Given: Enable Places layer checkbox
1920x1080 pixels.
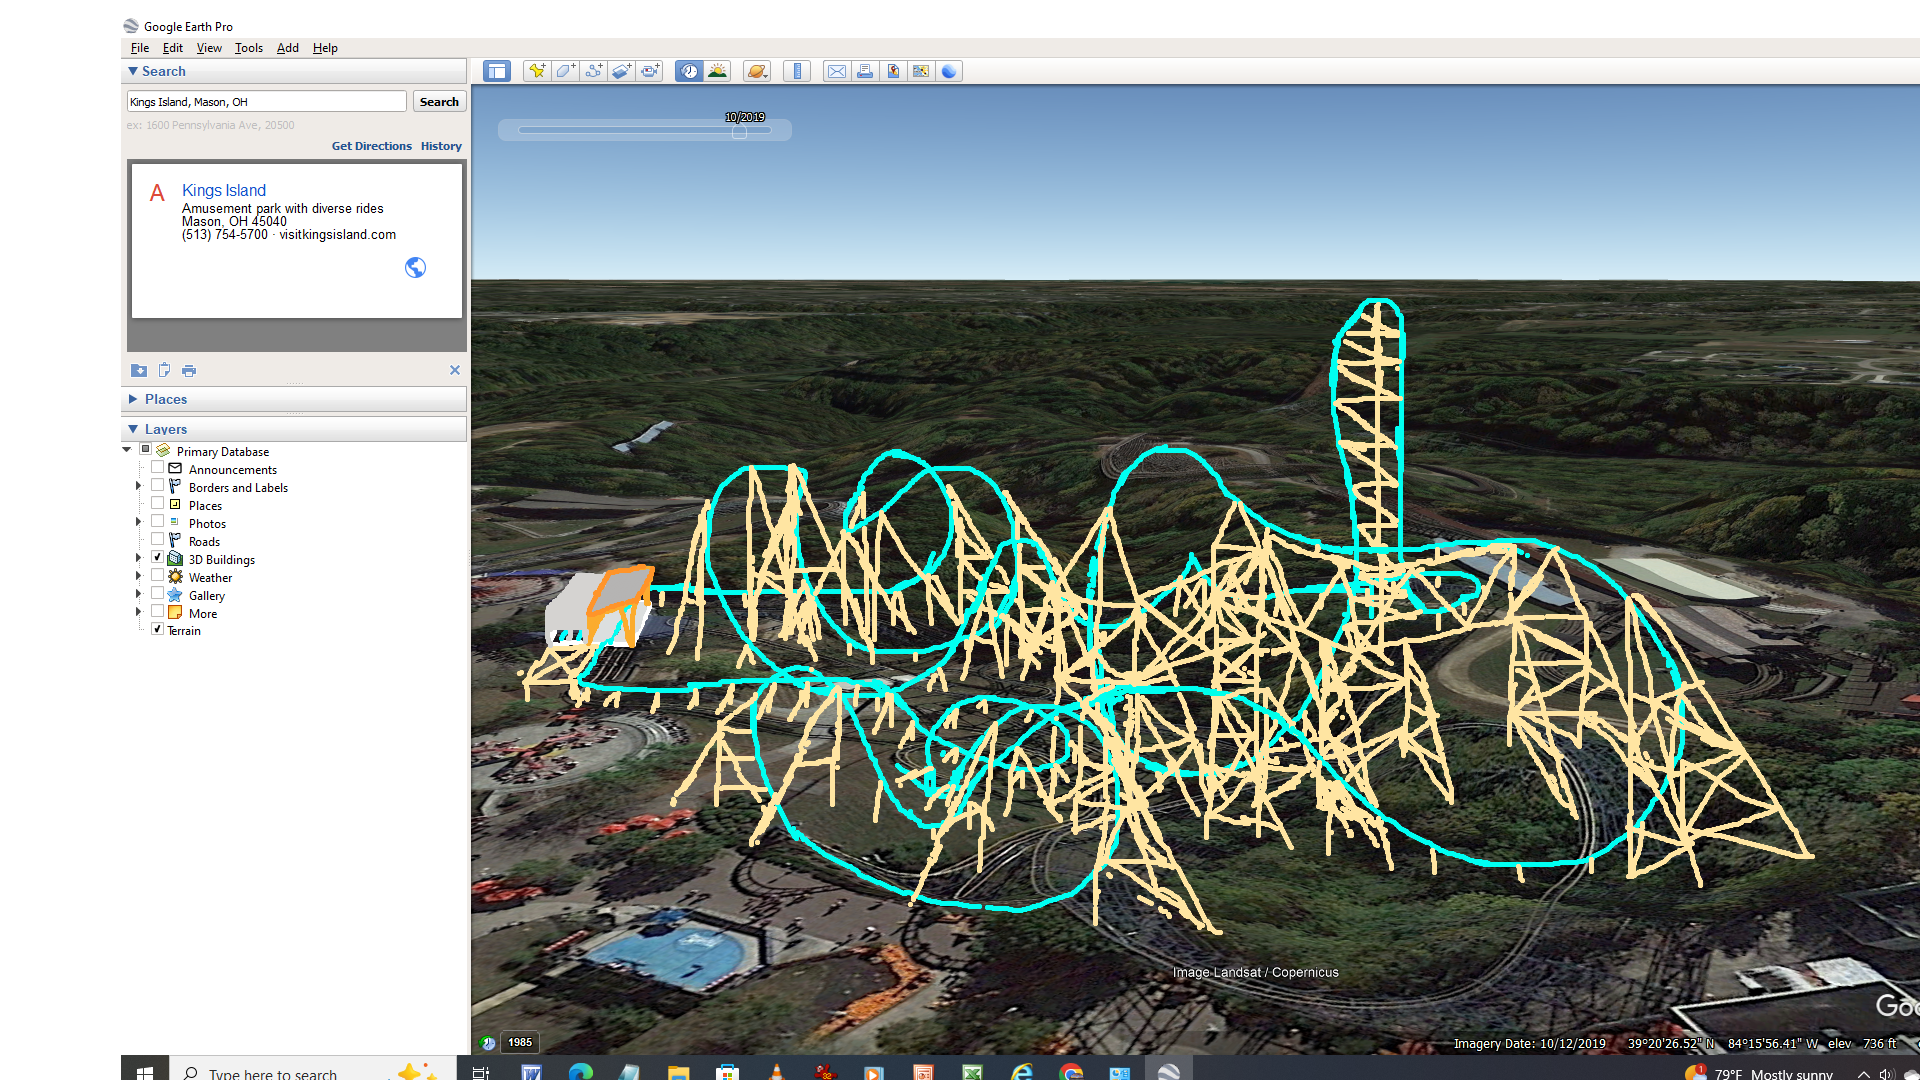Looking at the screenshot, I should click(x=157, y=504).
